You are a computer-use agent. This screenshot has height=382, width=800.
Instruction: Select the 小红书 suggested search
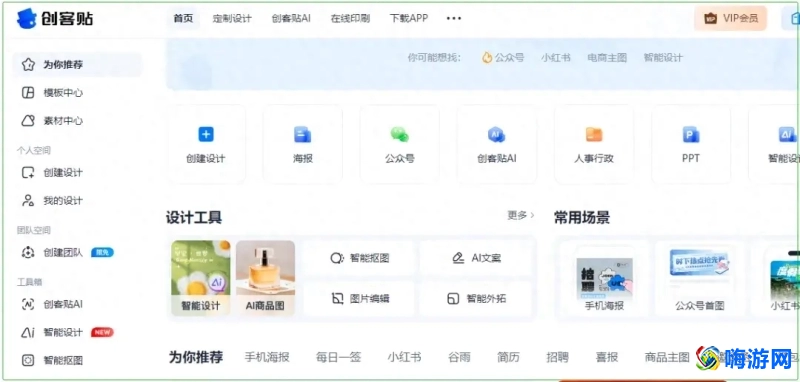[556, 58]
